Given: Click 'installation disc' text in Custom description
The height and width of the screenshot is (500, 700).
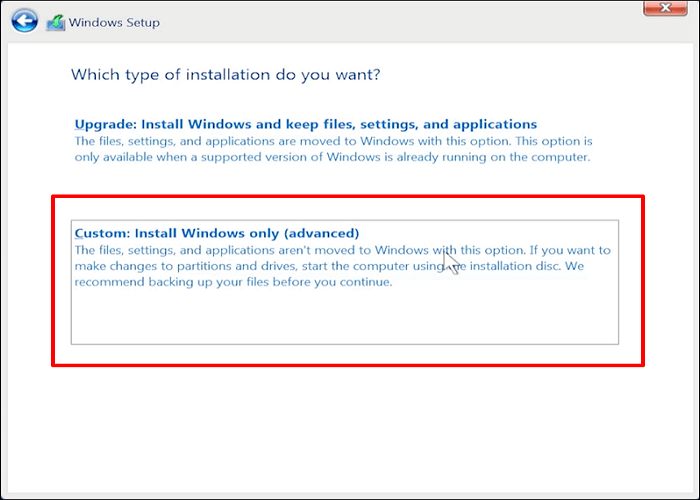Looking at the screenshot, I should [x=517, y=266].
